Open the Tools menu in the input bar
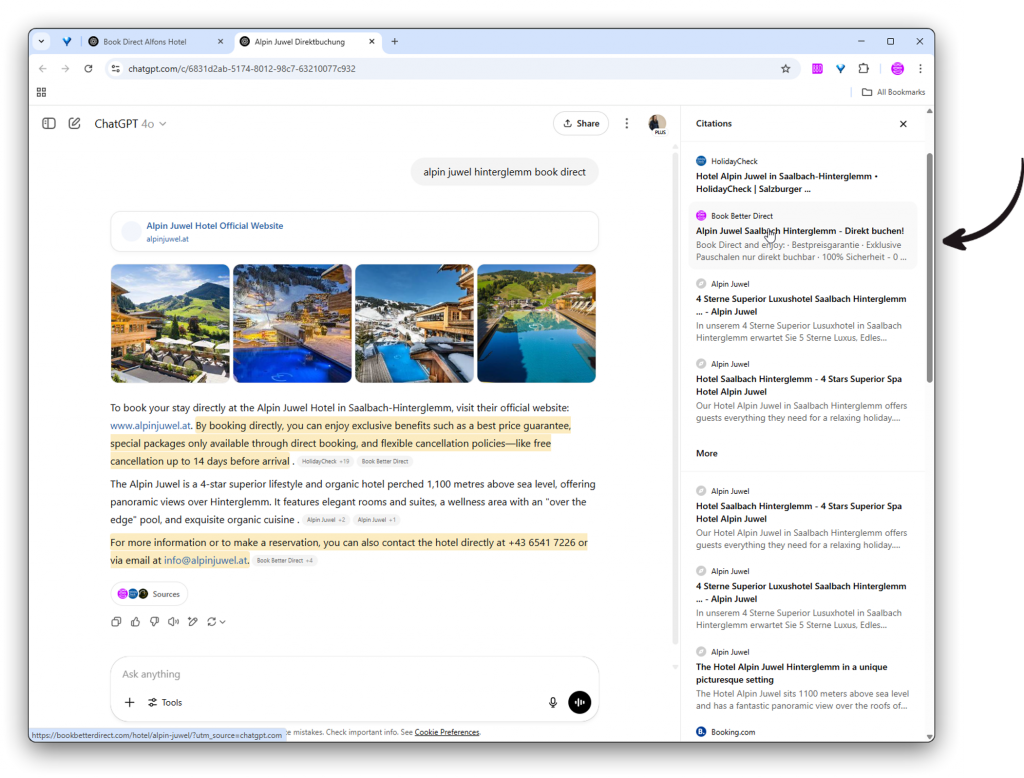This screenshot has width=1024, height=778. [x=164, y=702]
